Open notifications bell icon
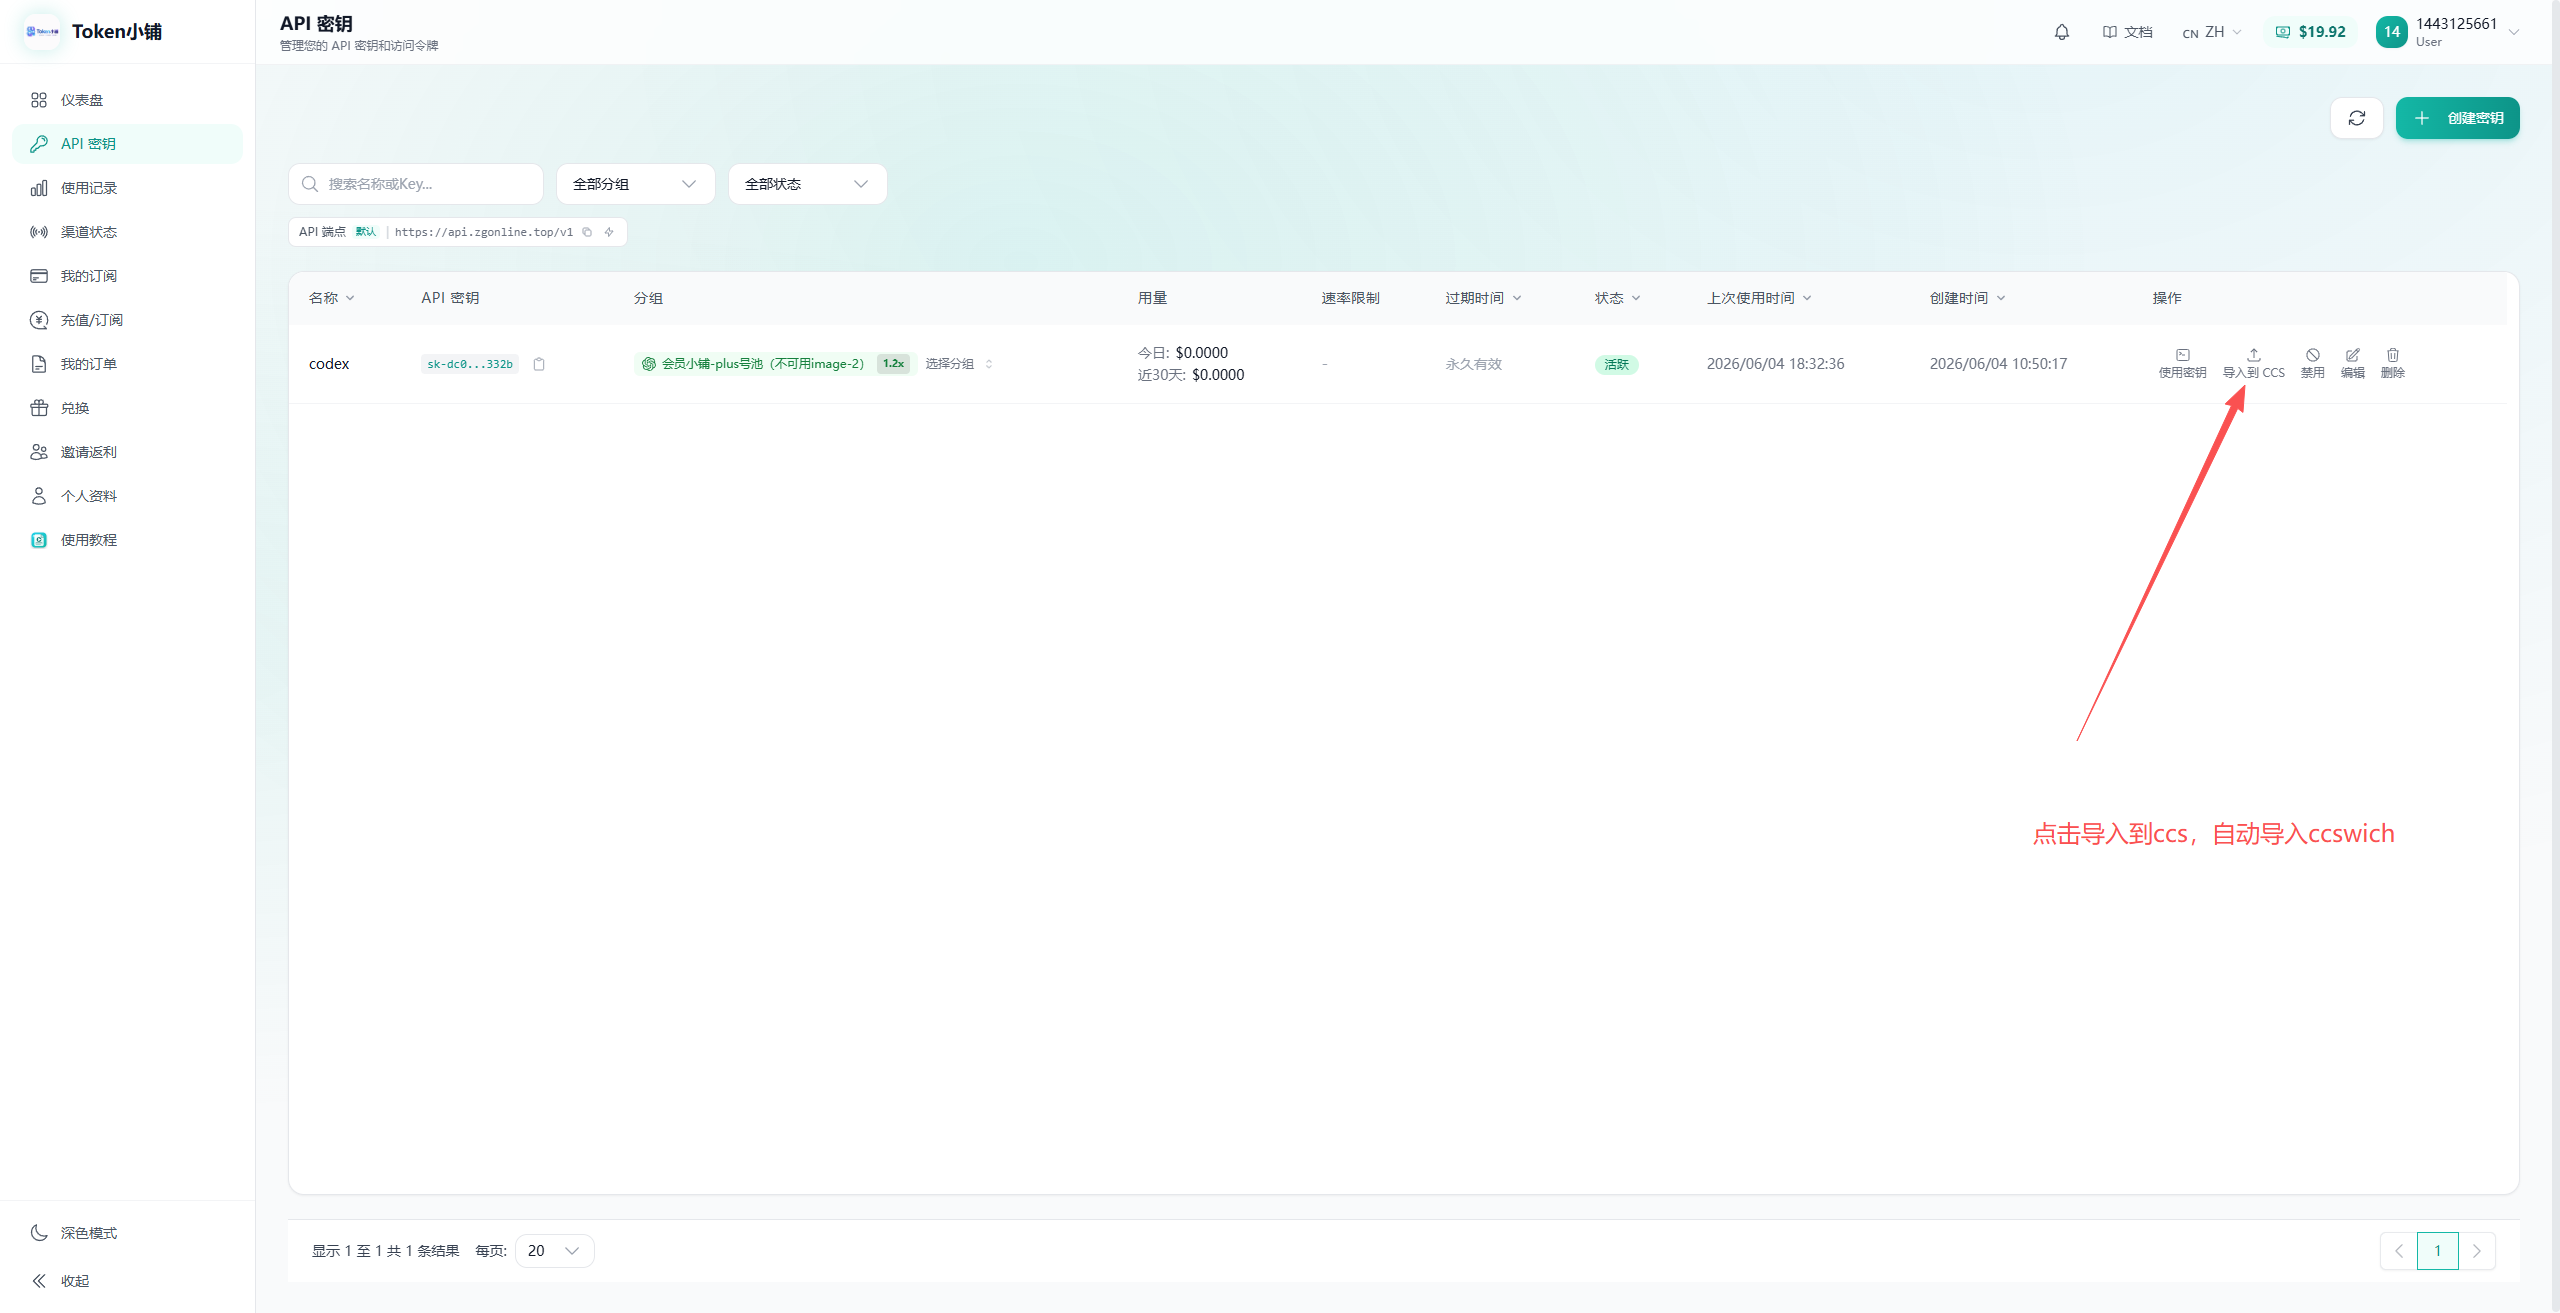This screenshot has width=2560, height=1313. pyautogui.click(x=2062, y=32)
